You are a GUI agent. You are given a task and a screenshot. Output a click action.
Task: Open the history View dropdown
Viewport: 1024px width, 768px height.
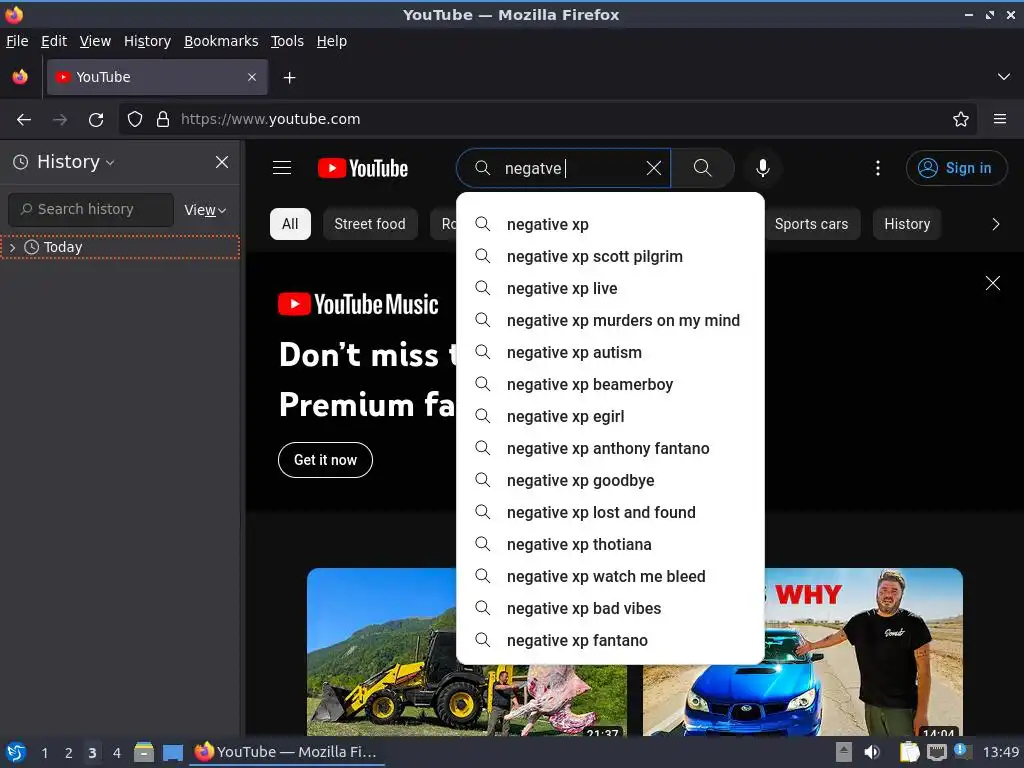(204, 210)
